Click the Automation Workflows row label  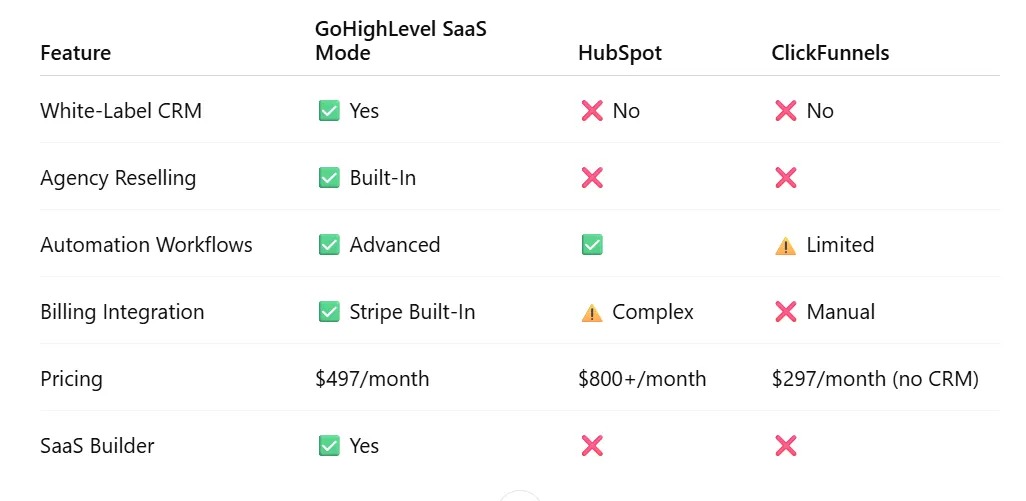tap(146, 245)
